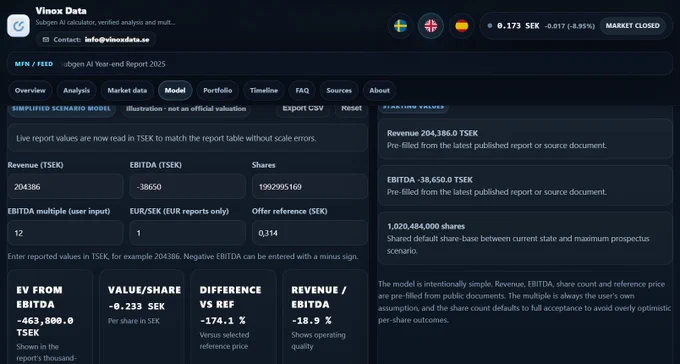Click the EUR/SEK rate input
680x364 pixels.
coord(188,233)
